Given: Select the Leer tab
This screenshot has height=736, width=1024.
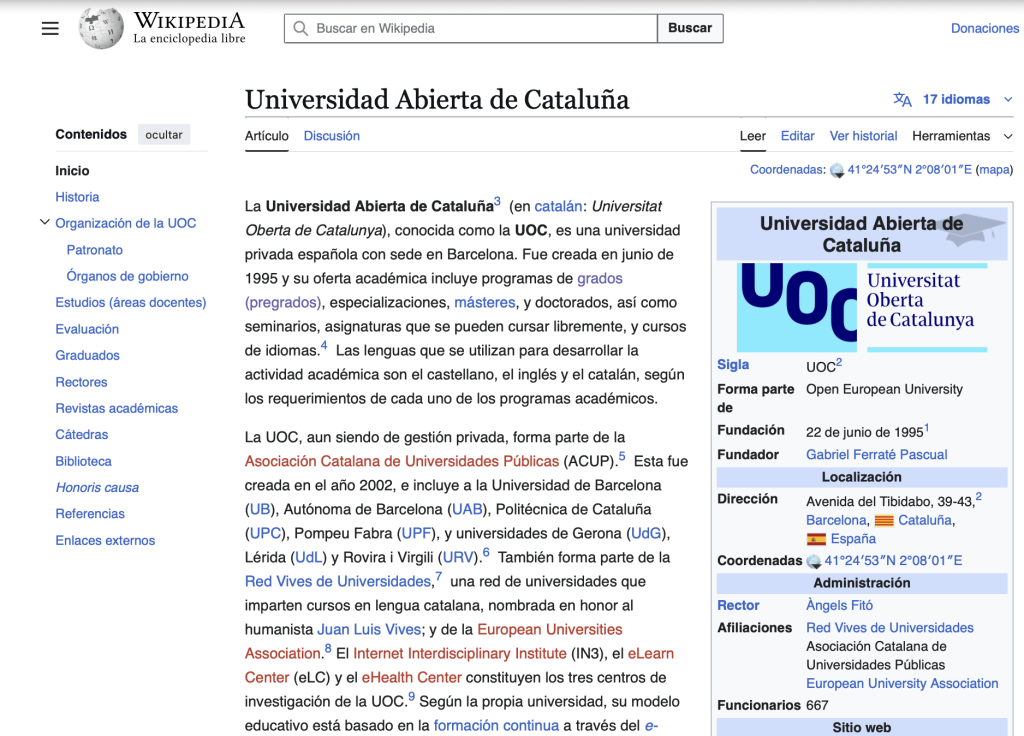Looking at the screenshot, I should 752,136.
